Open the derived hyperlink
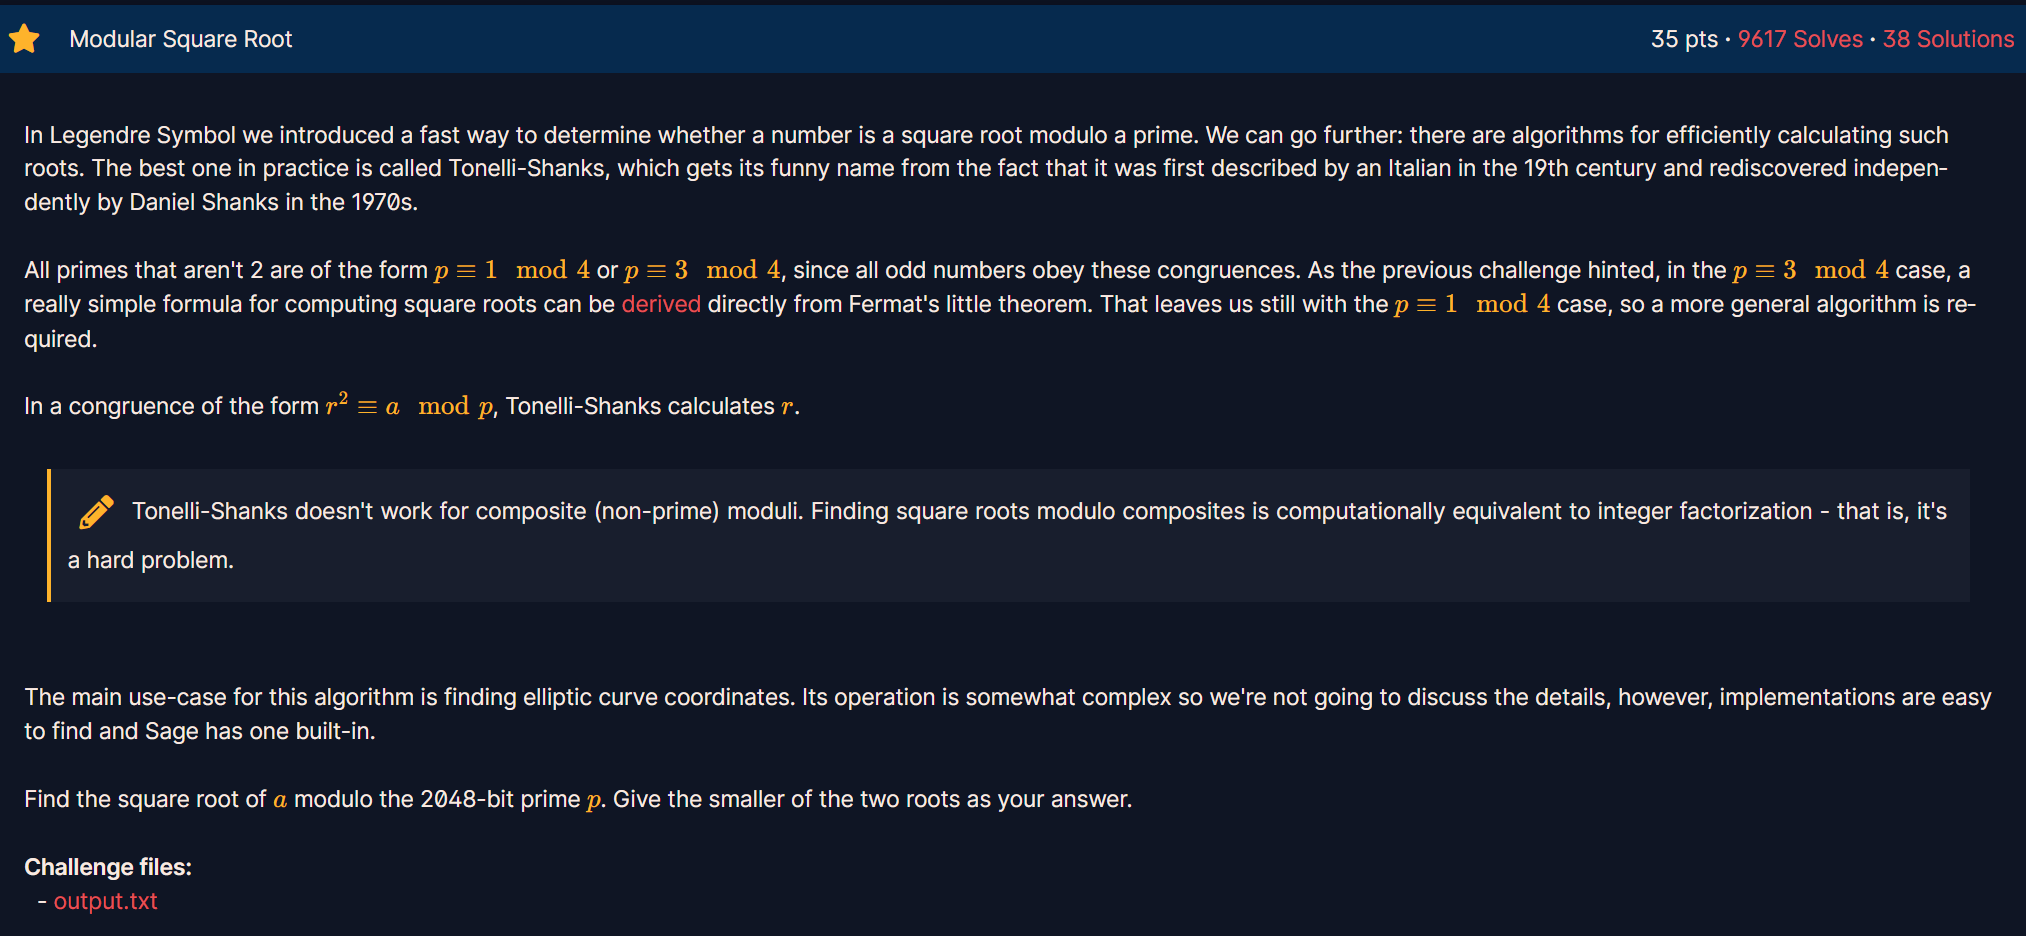The height and width of the screenshot is (936, 2026). (x=661, y=304)
